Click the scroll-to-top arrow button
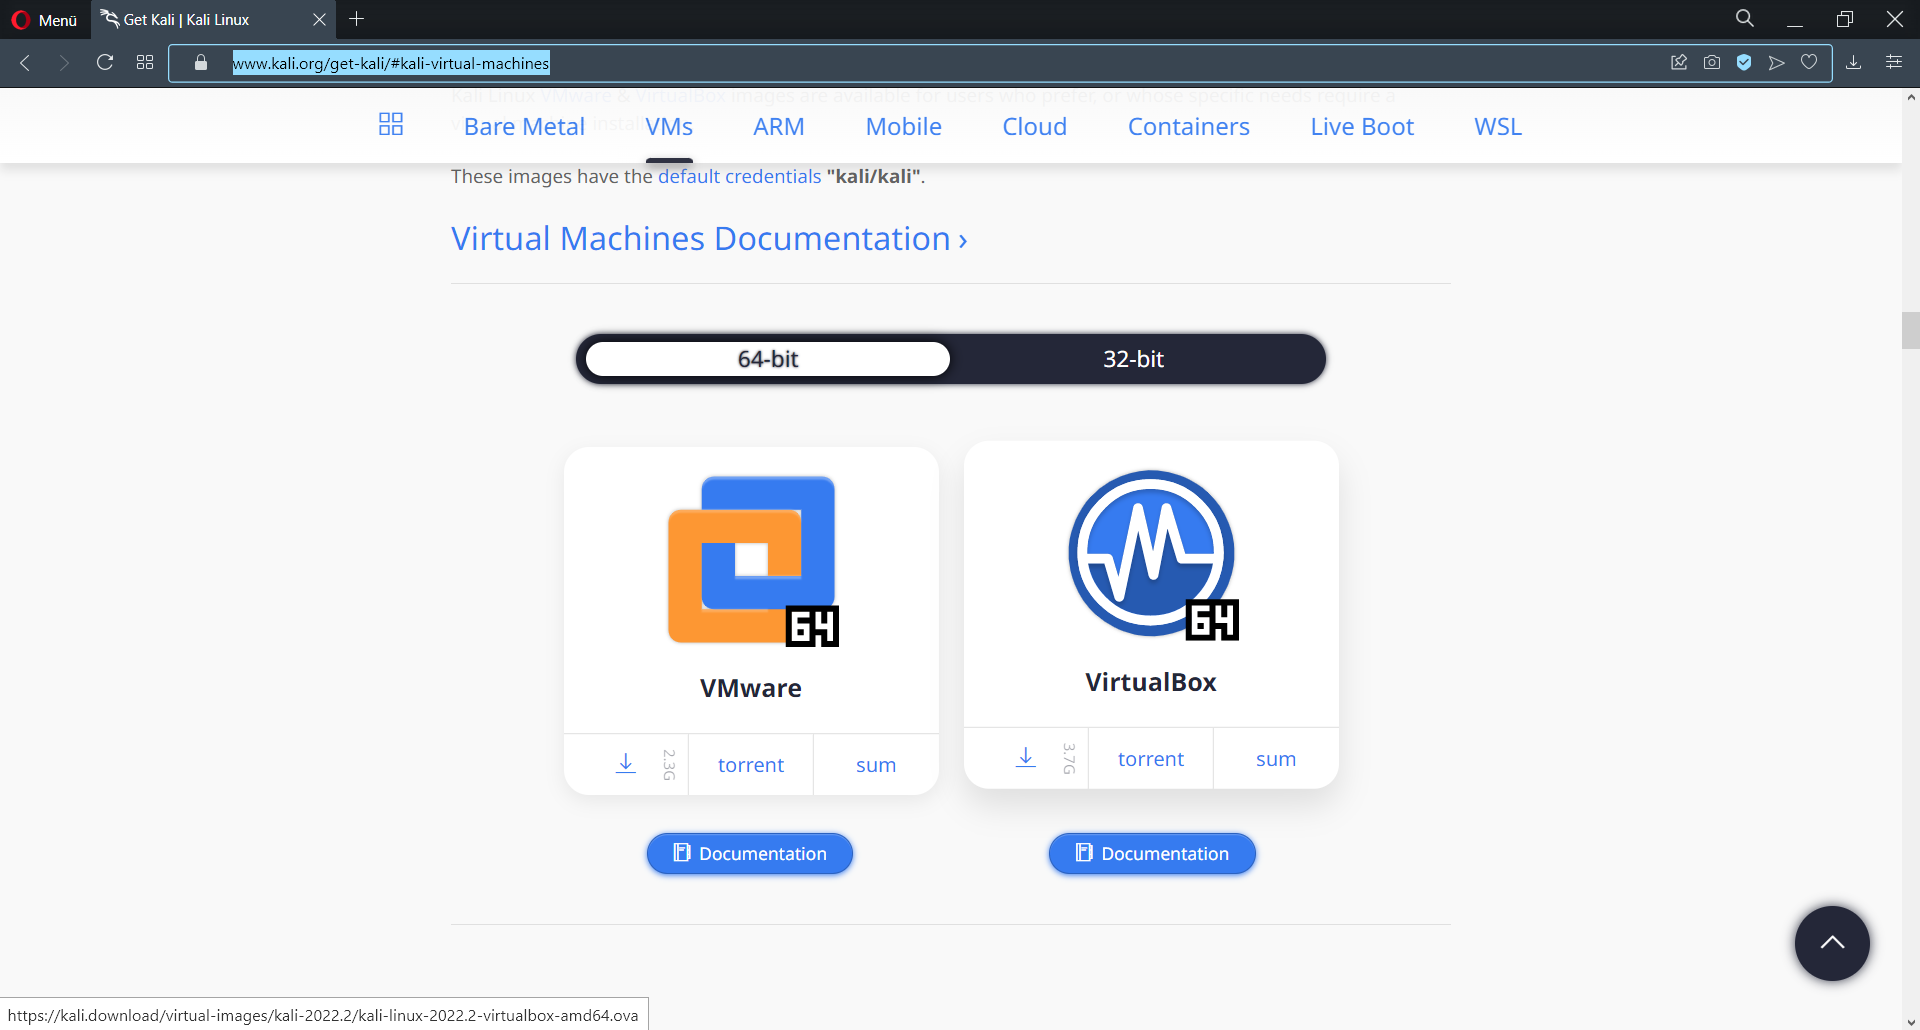This screenshot has height=1030, width=1920. tap(1832, 943)
